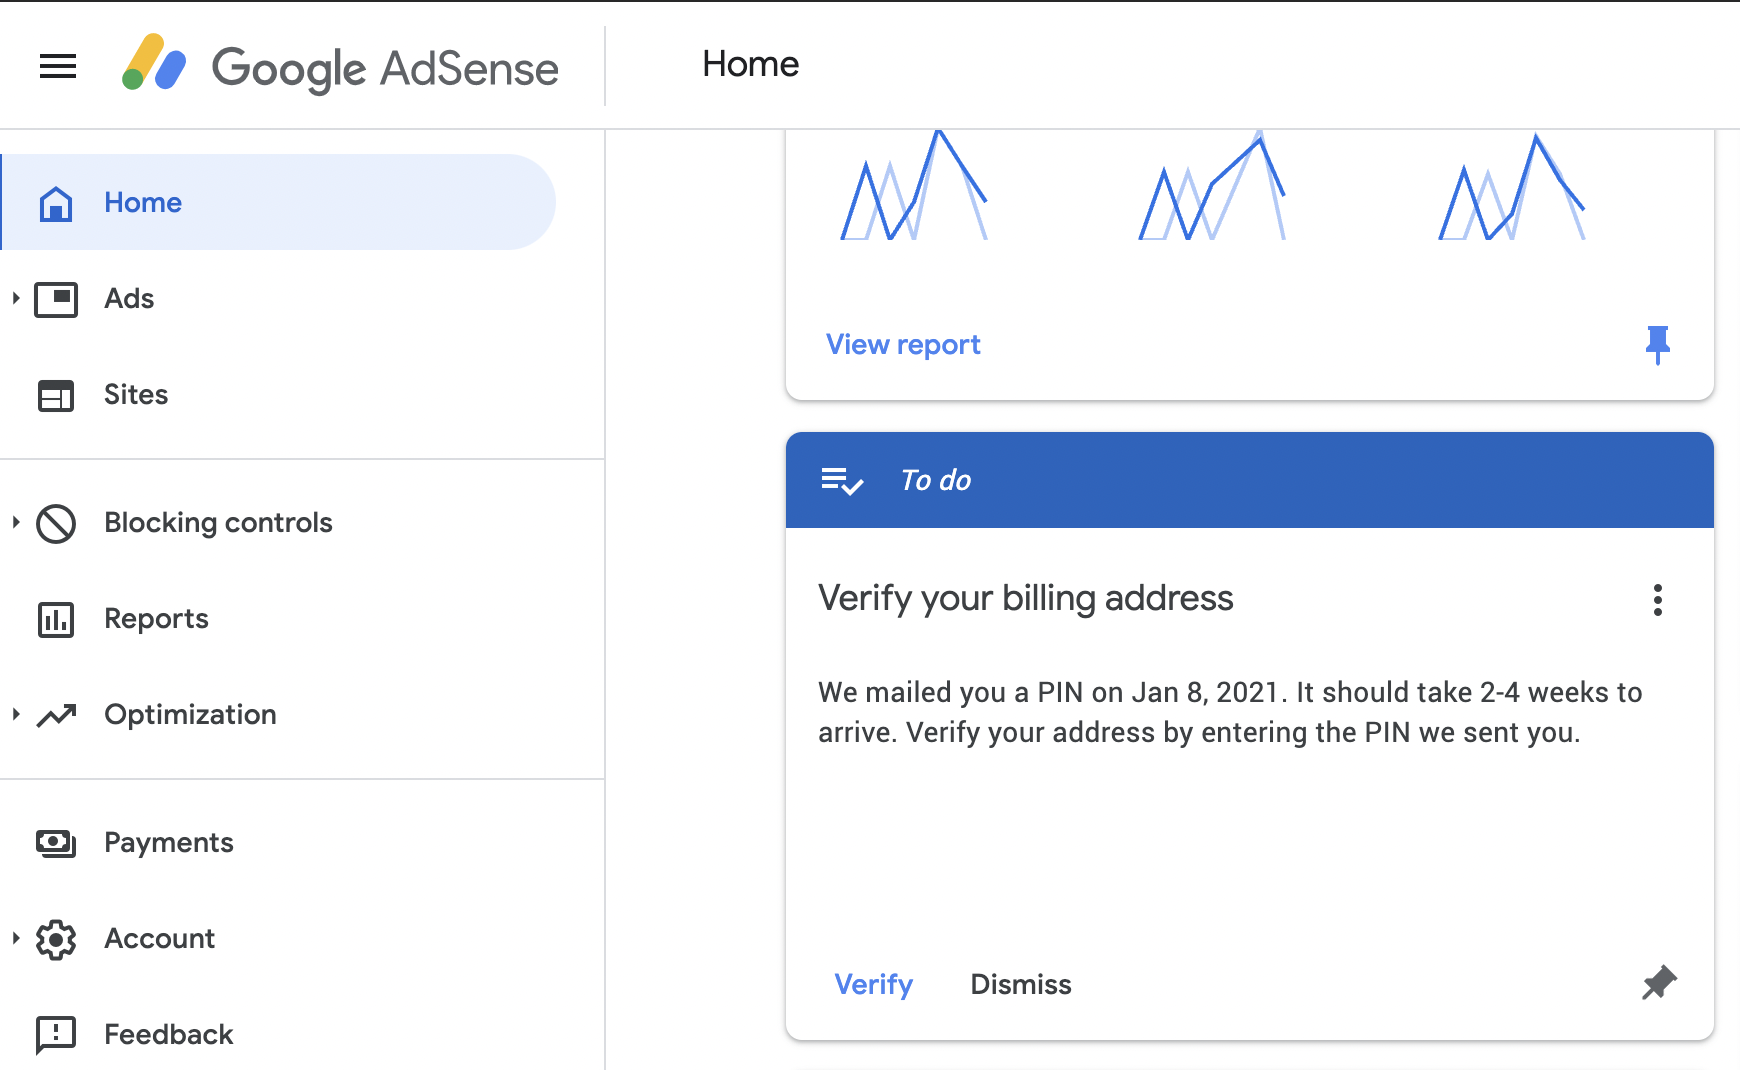Click the Optimization trending-arrow icon
Image resolution: width=1740 pixels, height=1070 pixels.
click(56, 714)
